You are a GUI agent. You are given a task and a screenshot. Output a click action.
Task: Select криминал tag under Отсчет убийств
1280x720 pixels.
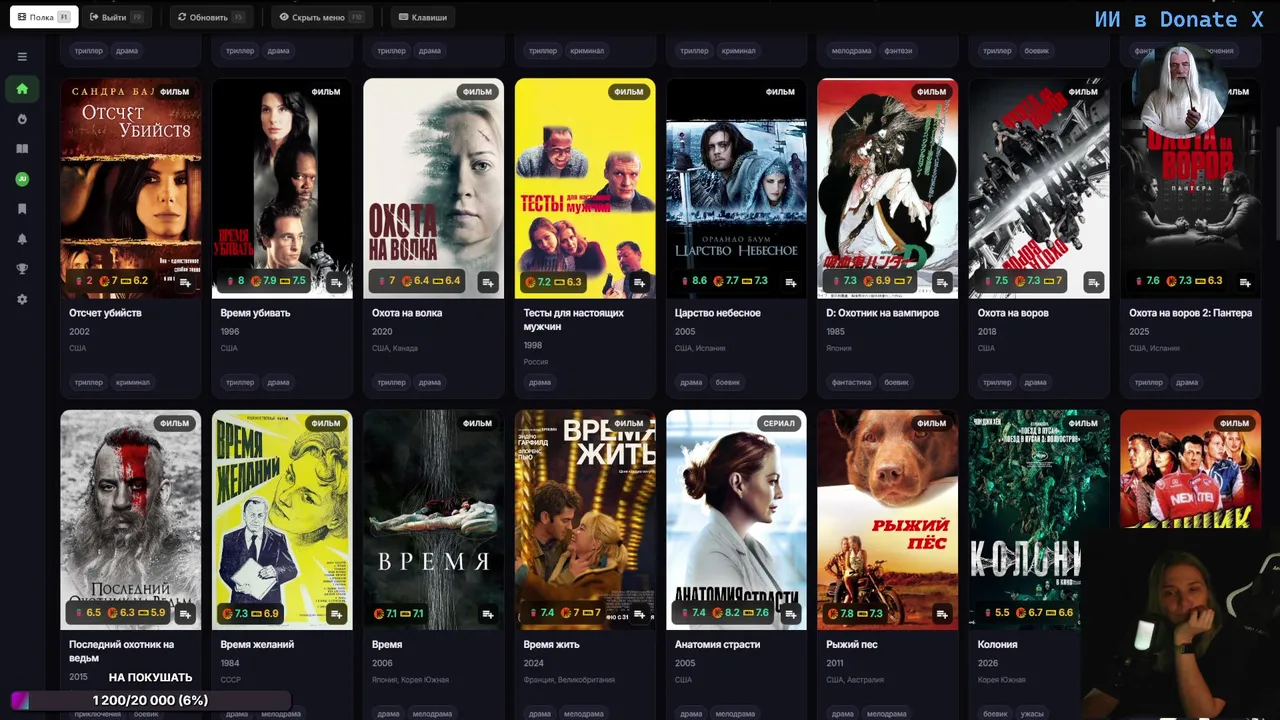pyautogui.click(x=133, y=382)
